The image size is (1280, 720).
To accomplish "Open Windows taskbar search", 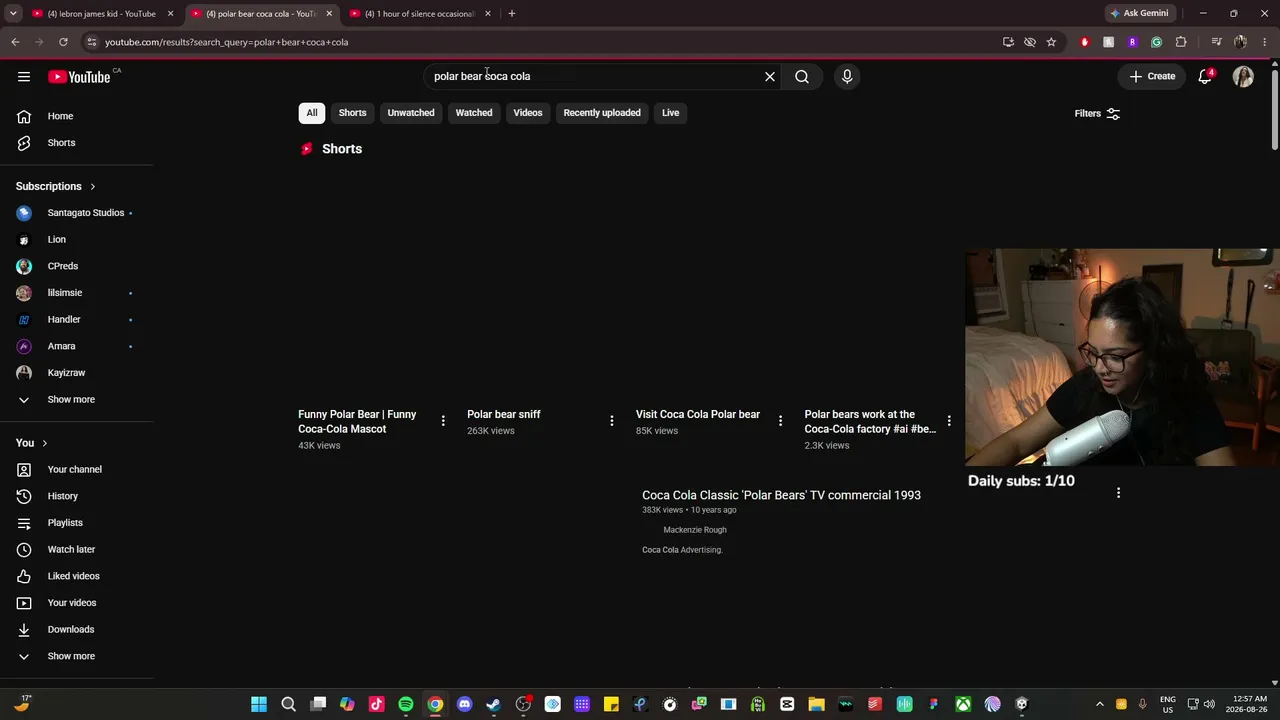I will click(289, 705).
